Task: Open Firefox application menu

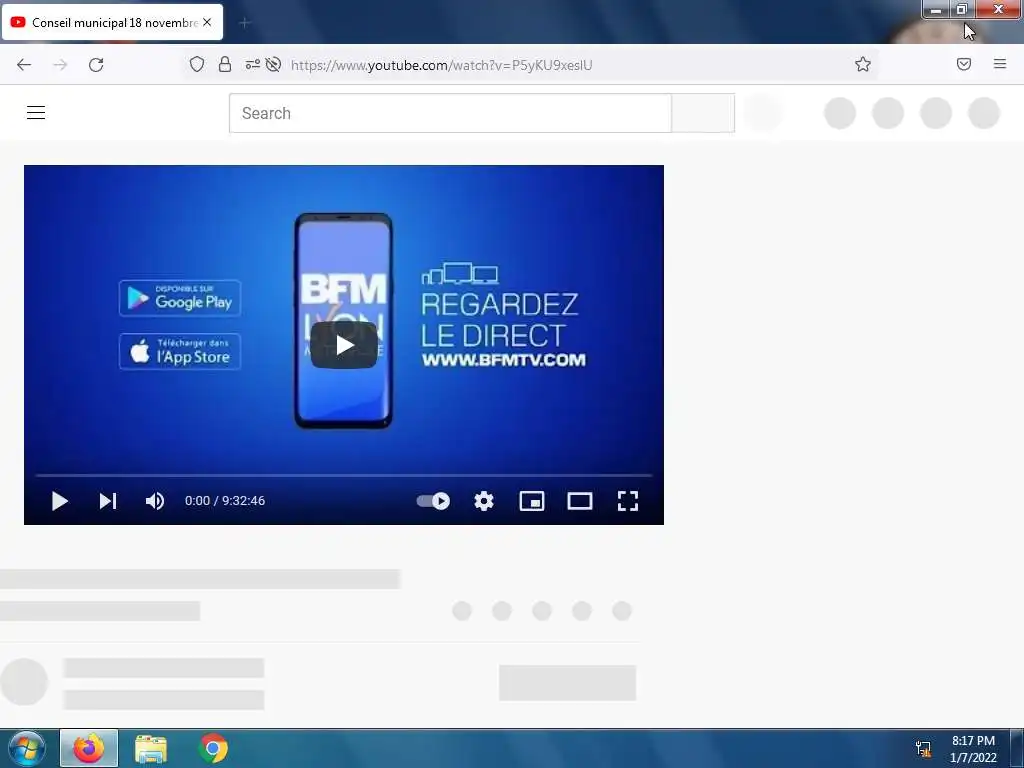Action: [x=1000, y=64]
